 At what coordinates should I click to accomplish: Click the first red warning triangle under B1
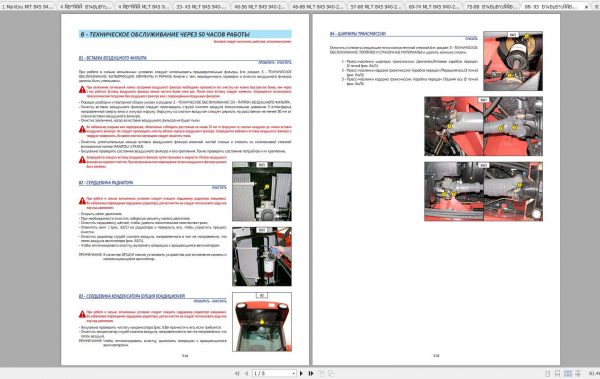point(82,90)
